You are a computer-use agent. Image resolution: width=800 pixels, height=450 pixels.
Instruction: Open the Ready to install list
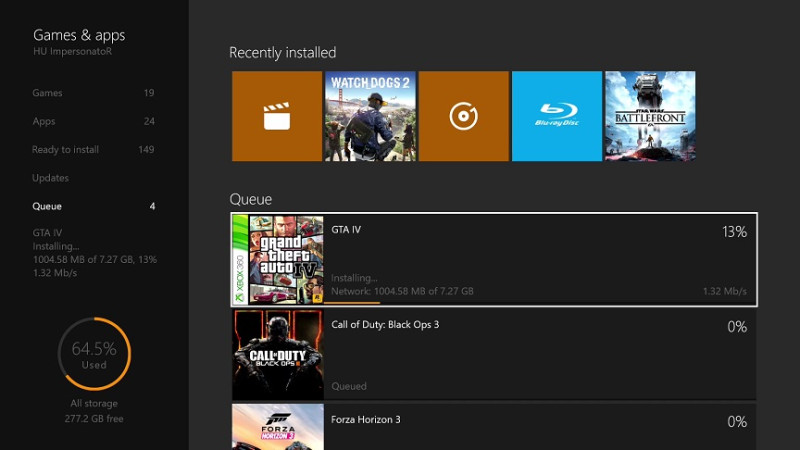click(x=65, y=149)
